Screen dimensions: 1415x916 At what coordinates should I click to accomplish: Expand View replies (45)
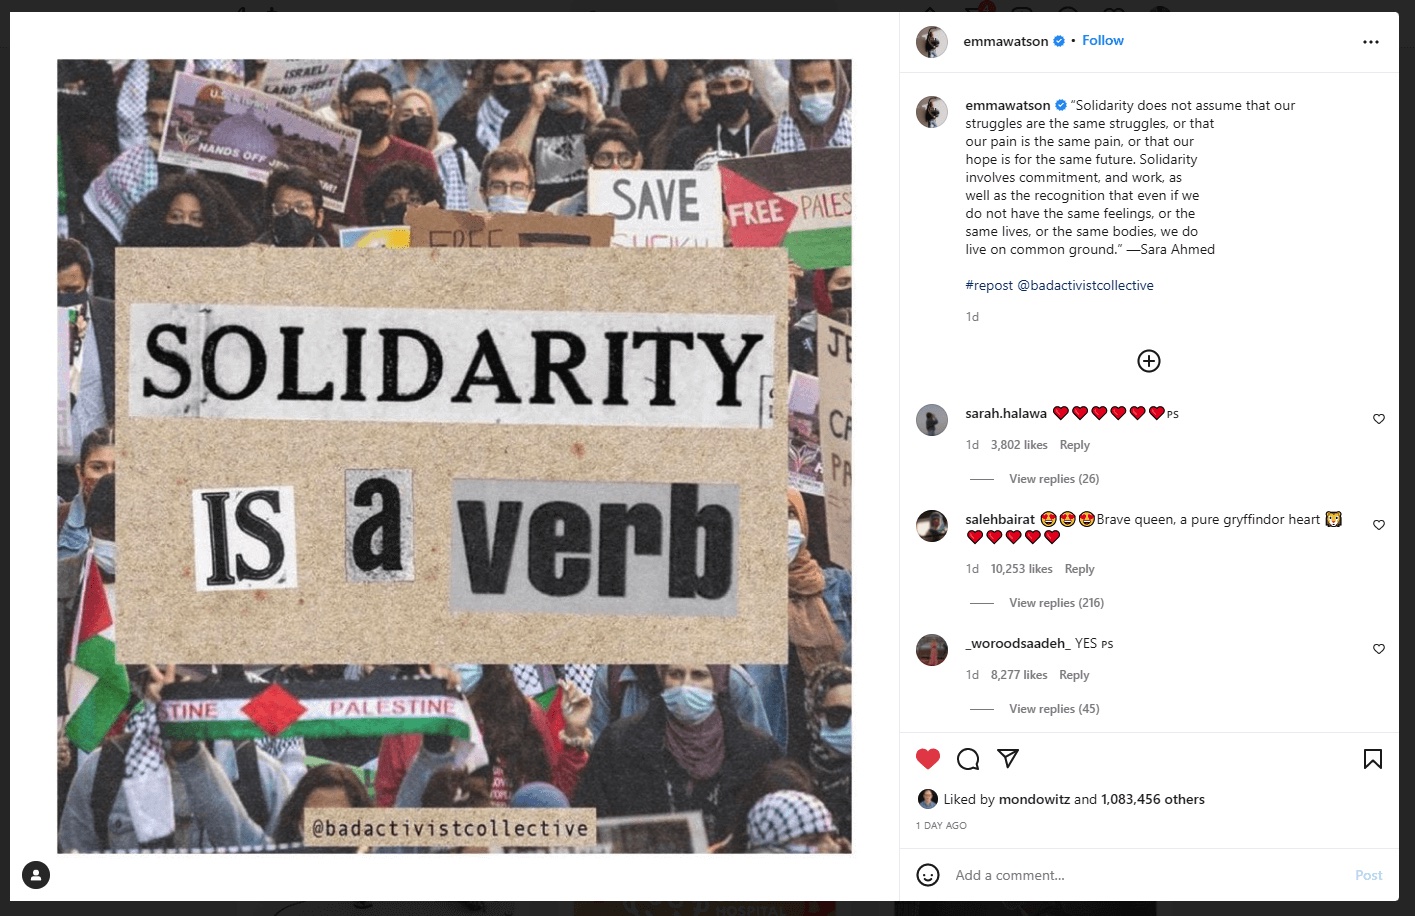point(1054,709)
